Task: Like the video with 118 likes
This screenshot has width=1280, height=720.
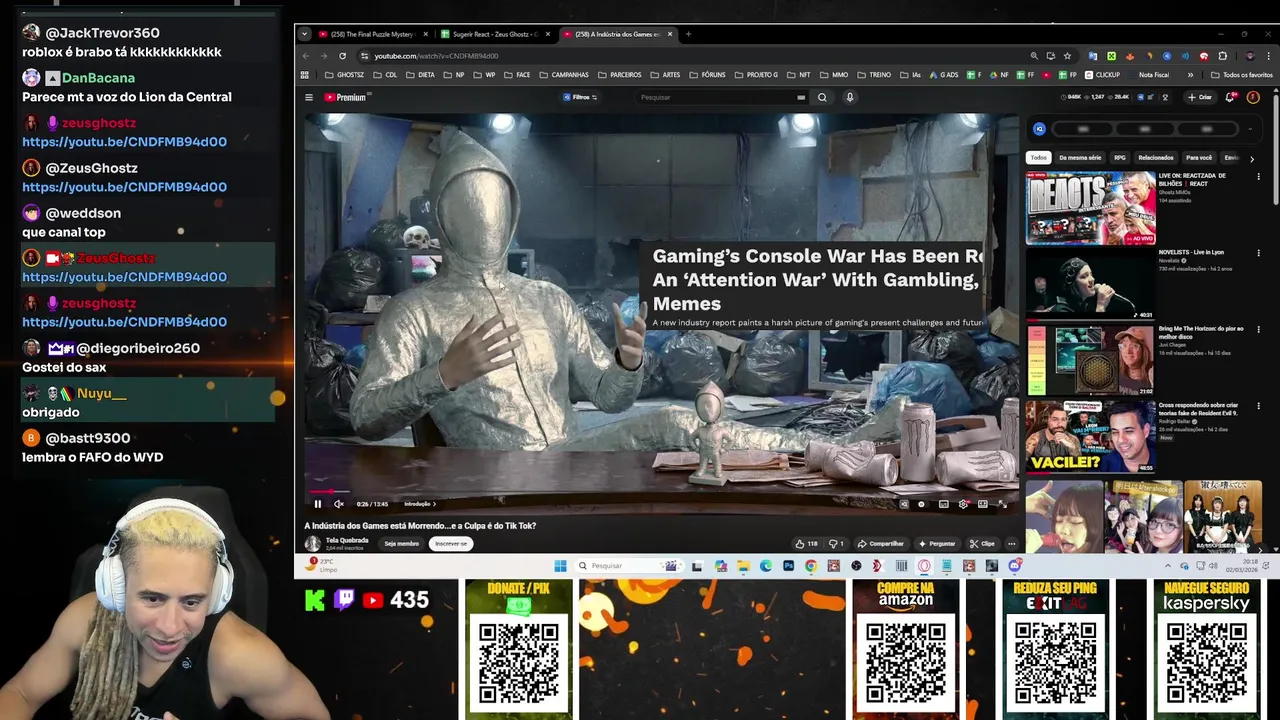Action: point(806,544)
